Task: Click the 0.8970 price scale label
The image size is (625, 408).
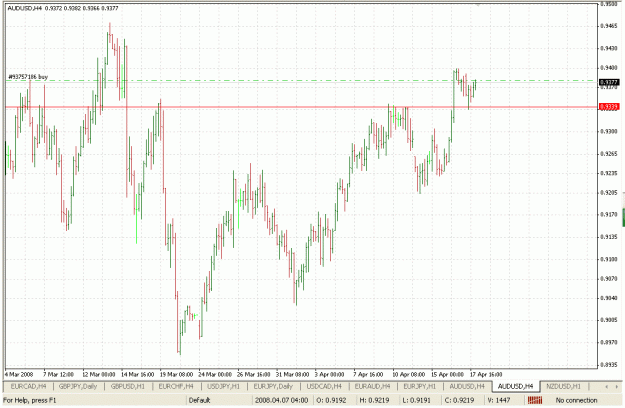Action: 609,342
